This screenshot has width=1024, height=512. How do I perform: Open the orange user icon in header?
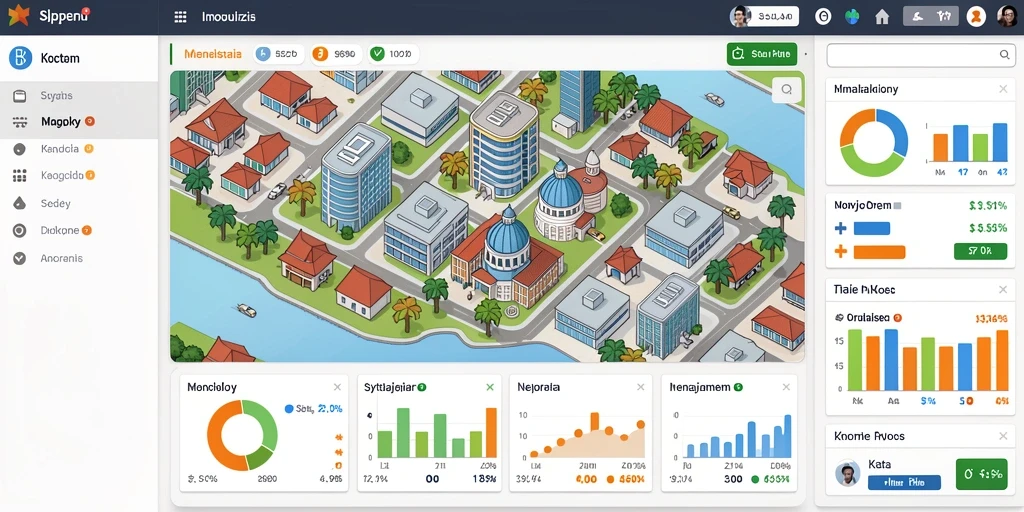point(976,17)
